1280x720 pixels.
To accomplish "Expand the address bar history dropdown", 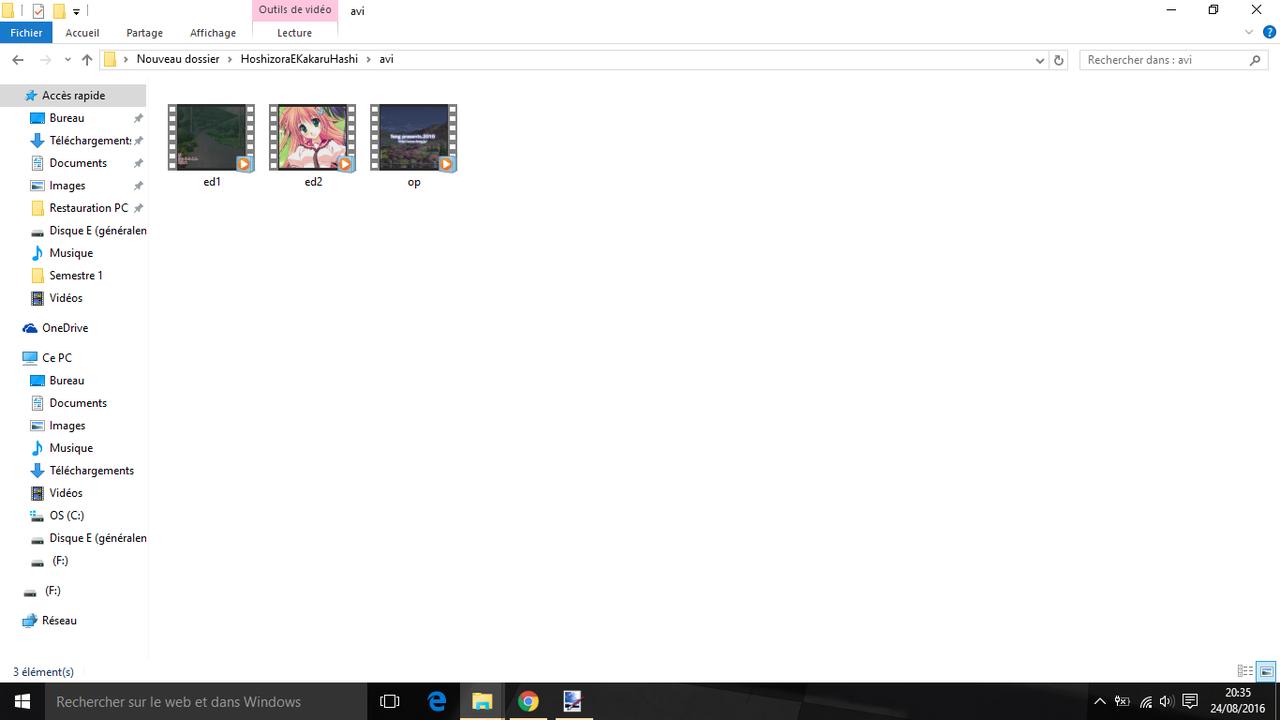I will click(x=1040, y=60).
